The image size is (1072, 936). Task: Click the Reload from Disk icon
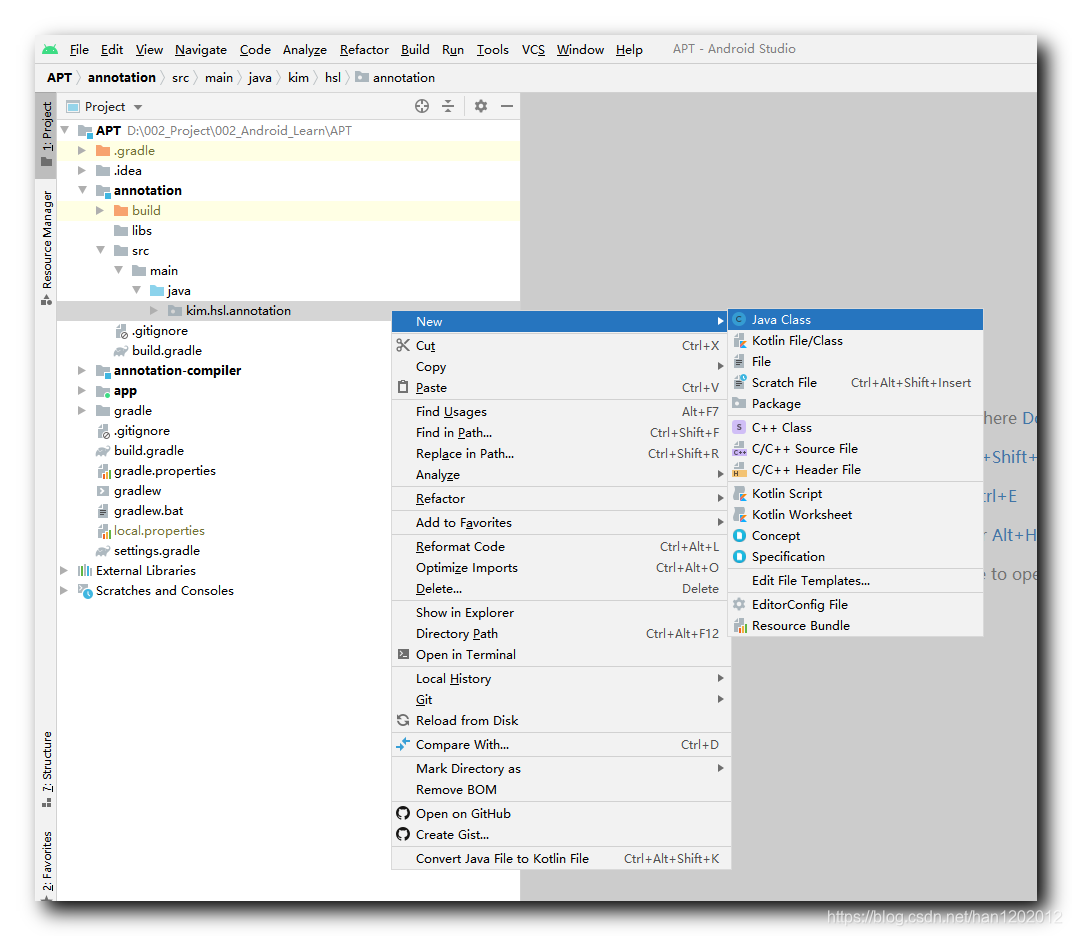click(x=403, y=720)
